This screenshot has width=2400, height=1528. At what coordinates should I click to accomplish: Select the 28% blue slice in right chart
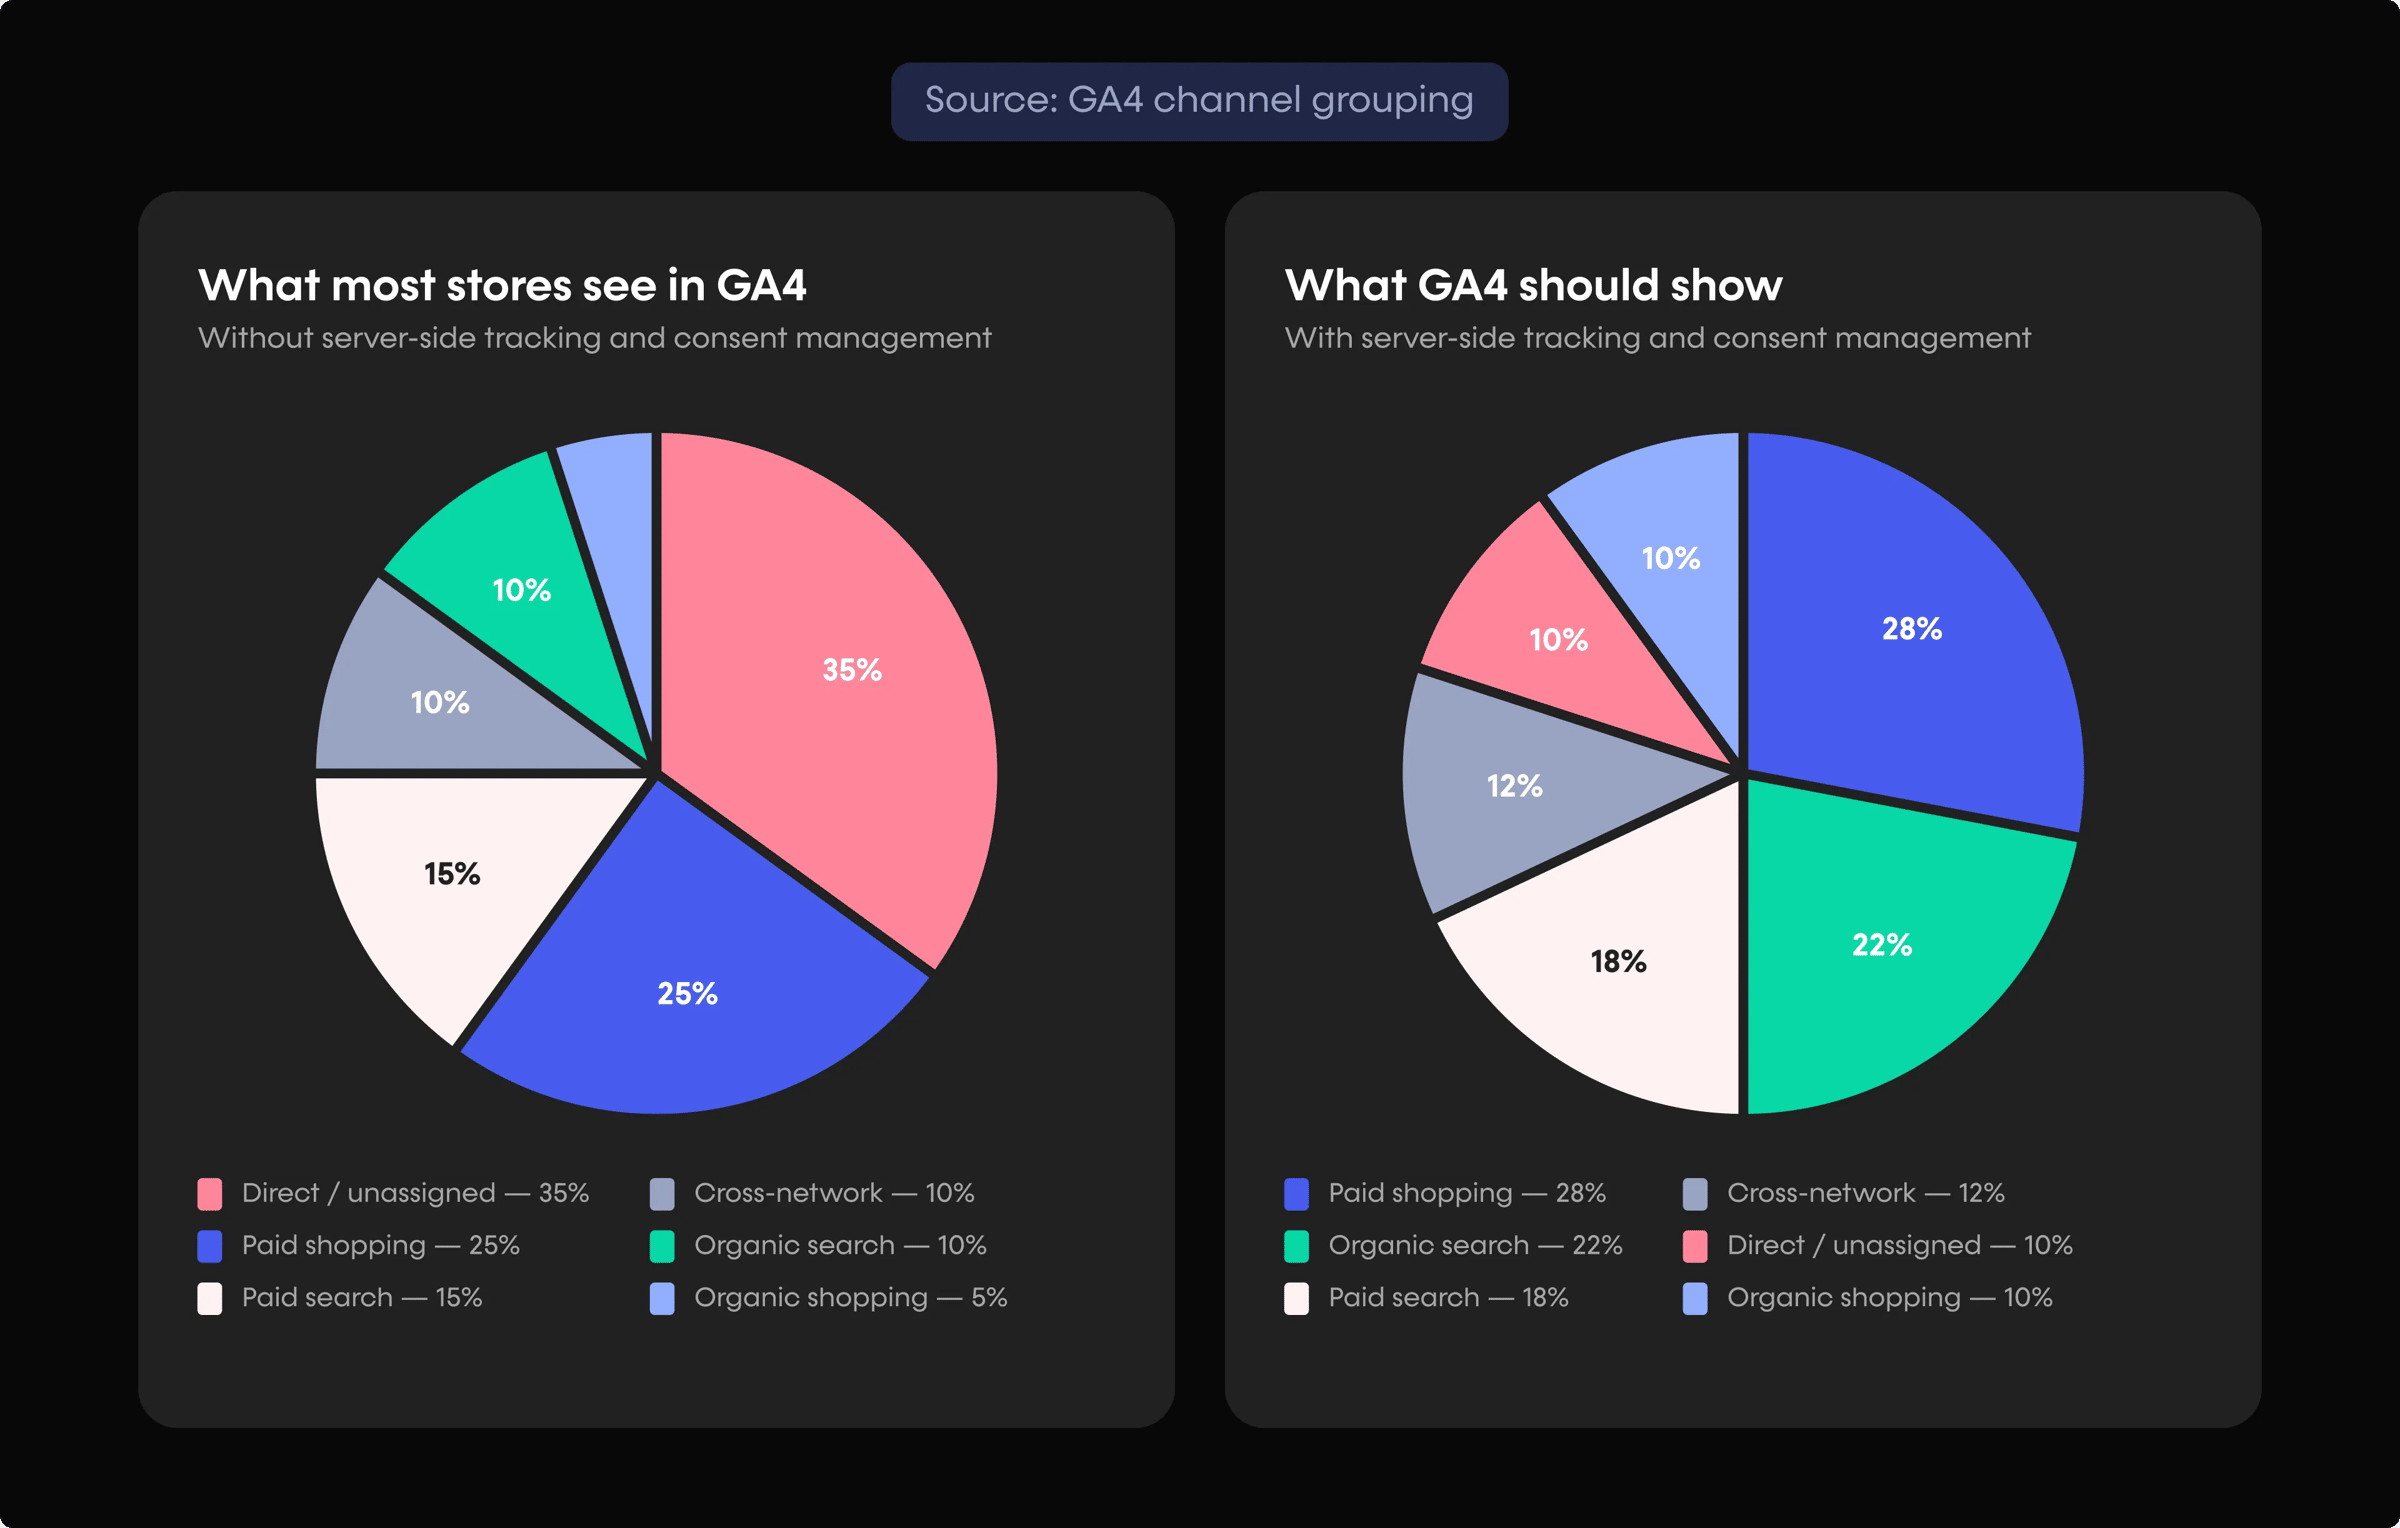click(1910, 630)
